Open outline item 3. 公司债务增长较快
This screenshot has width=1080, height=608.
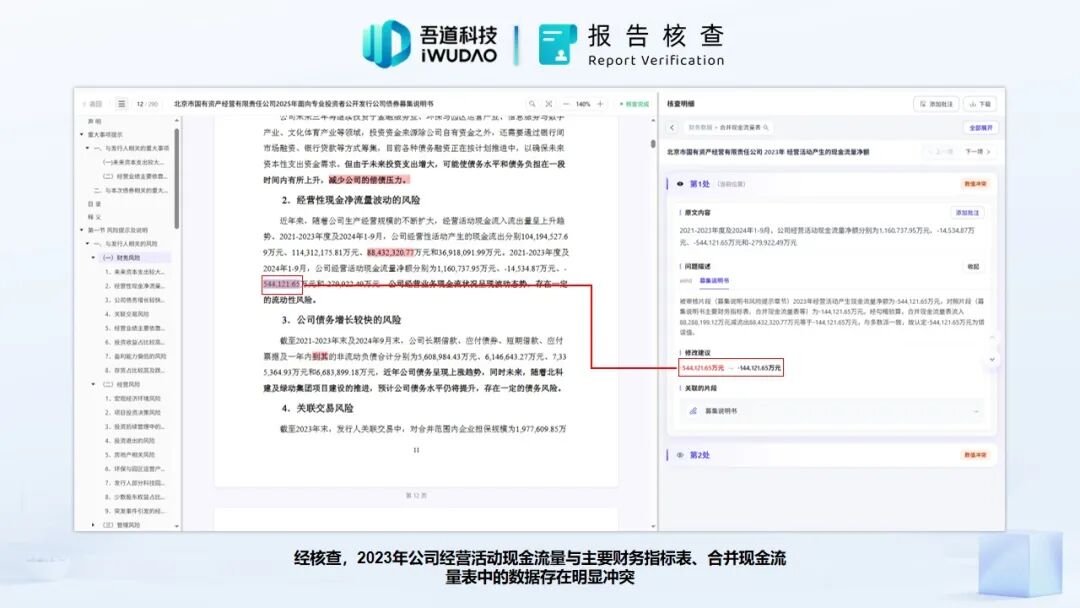[x=135, y=300]
